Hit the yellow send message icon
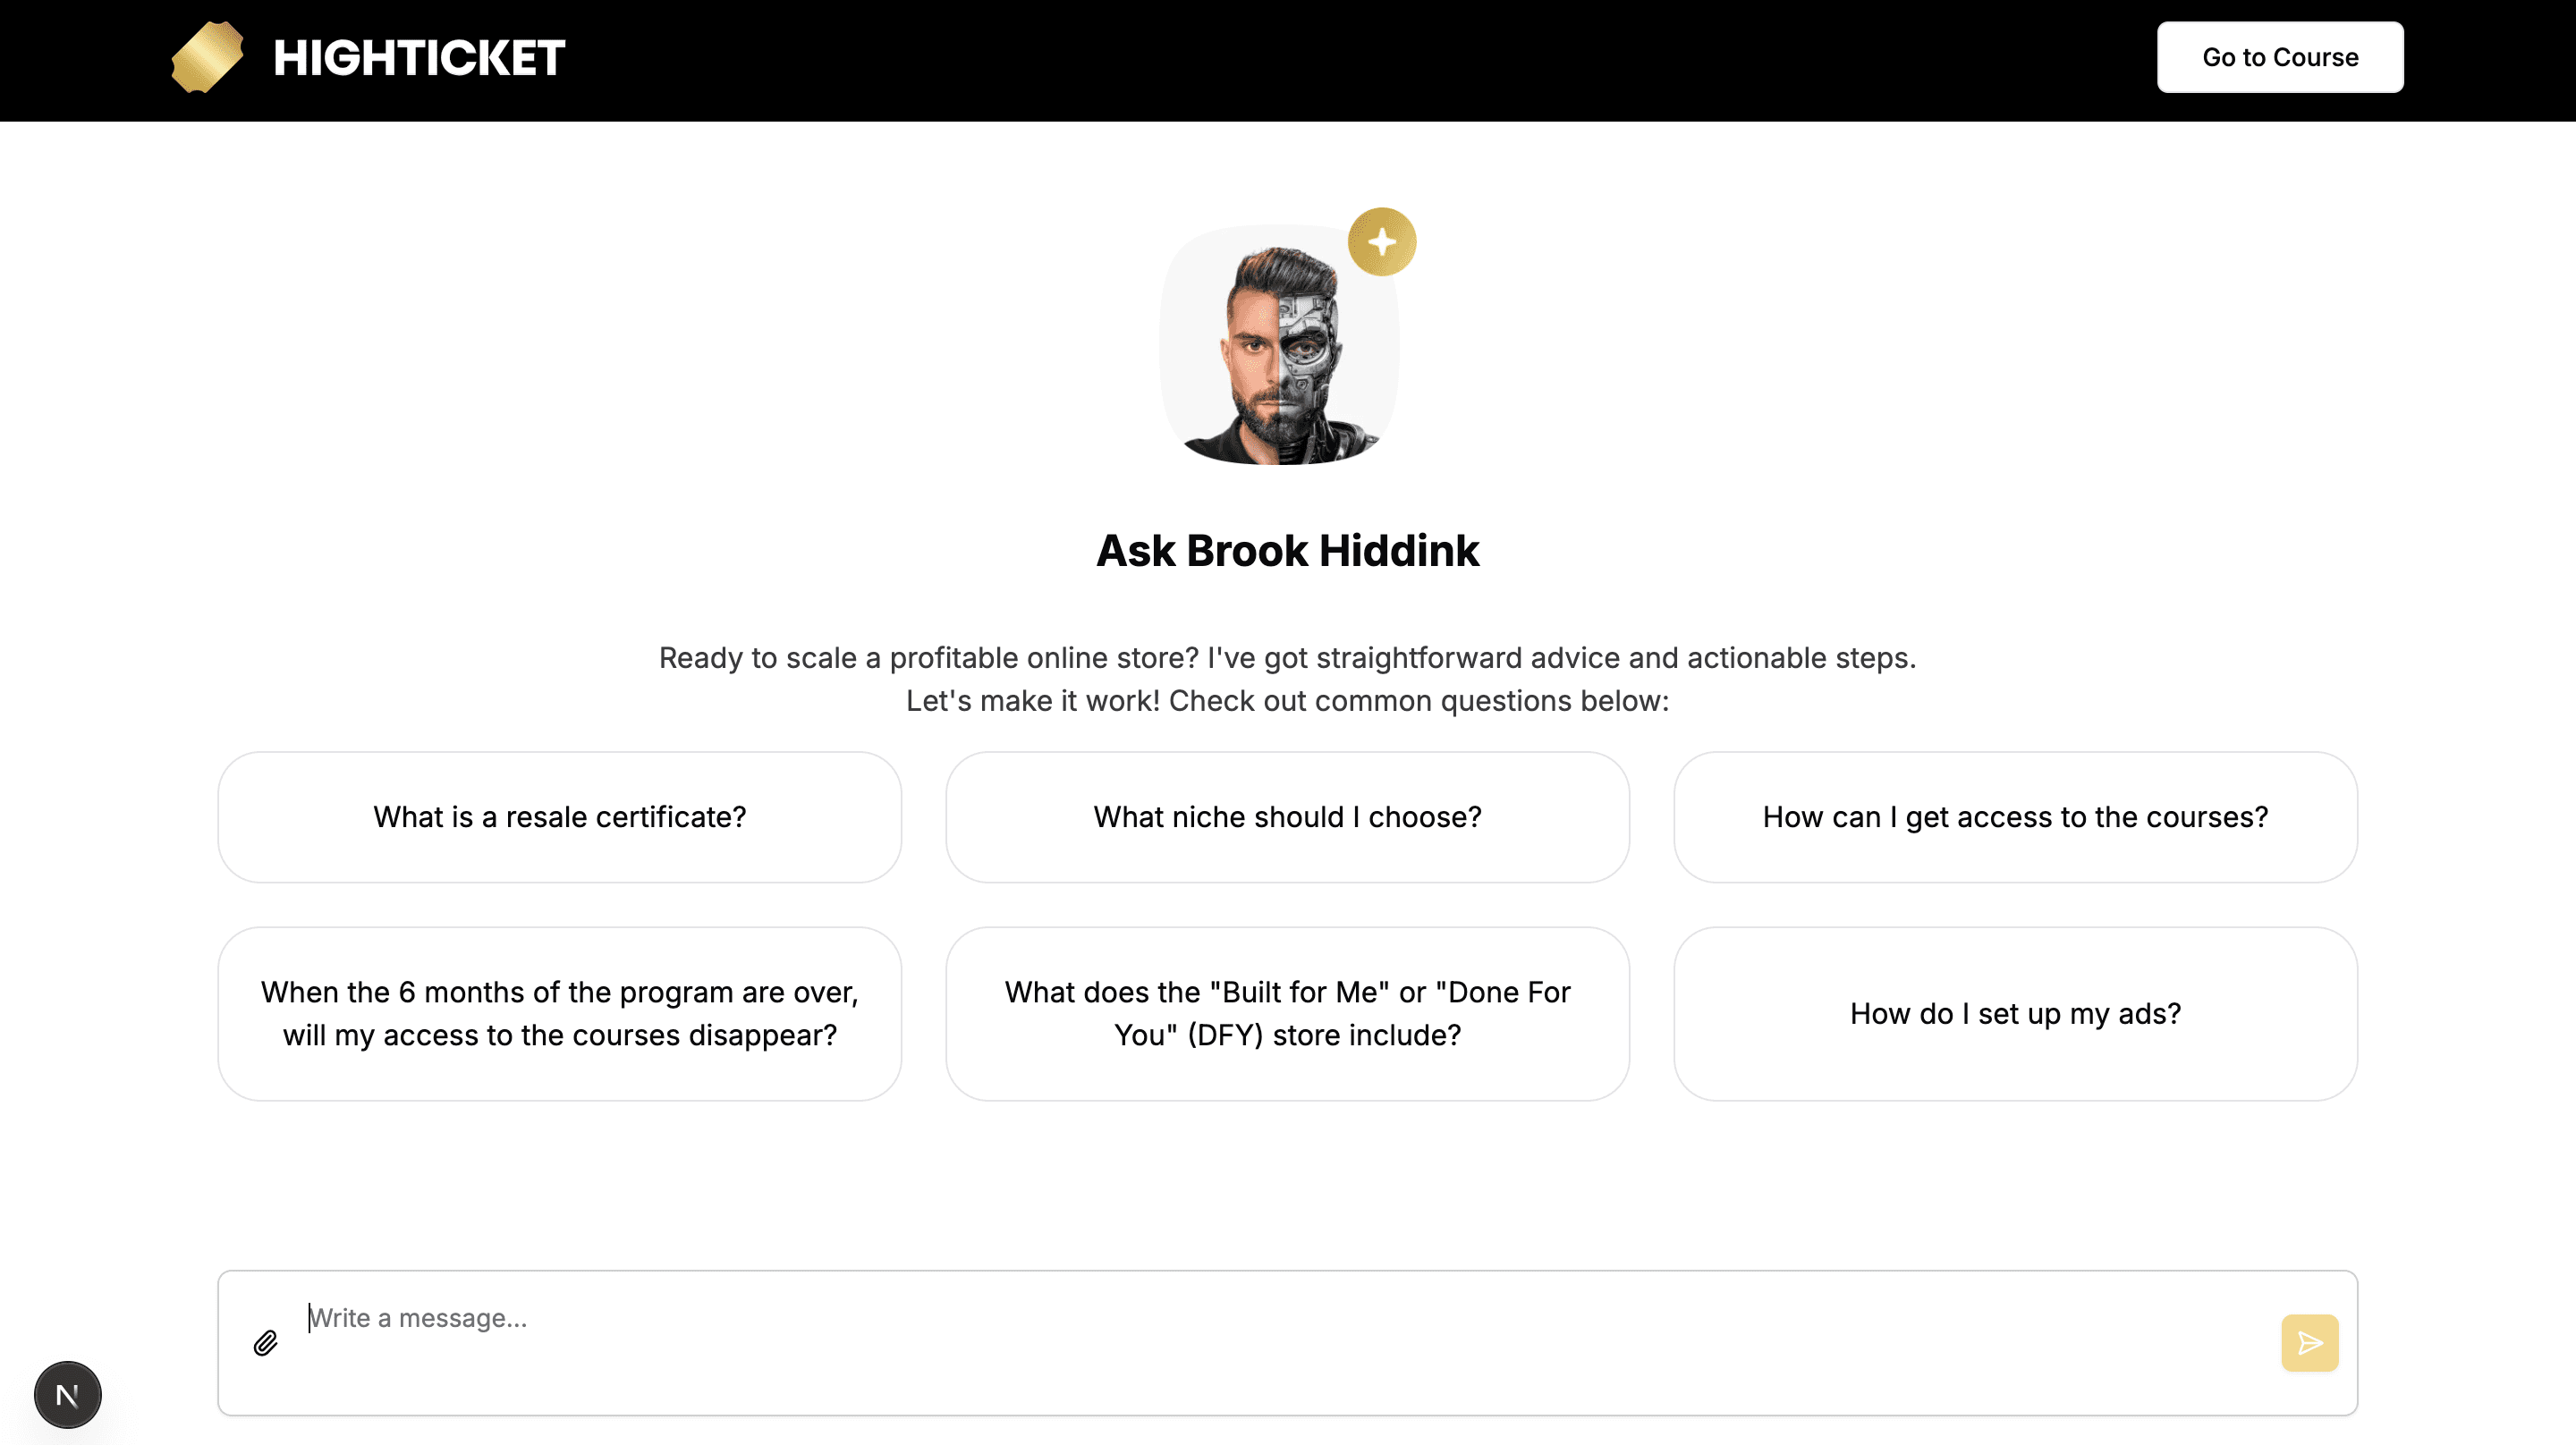Image resolution: width=2576 pixels, height=1445 pixels. pos(2309,1343)
